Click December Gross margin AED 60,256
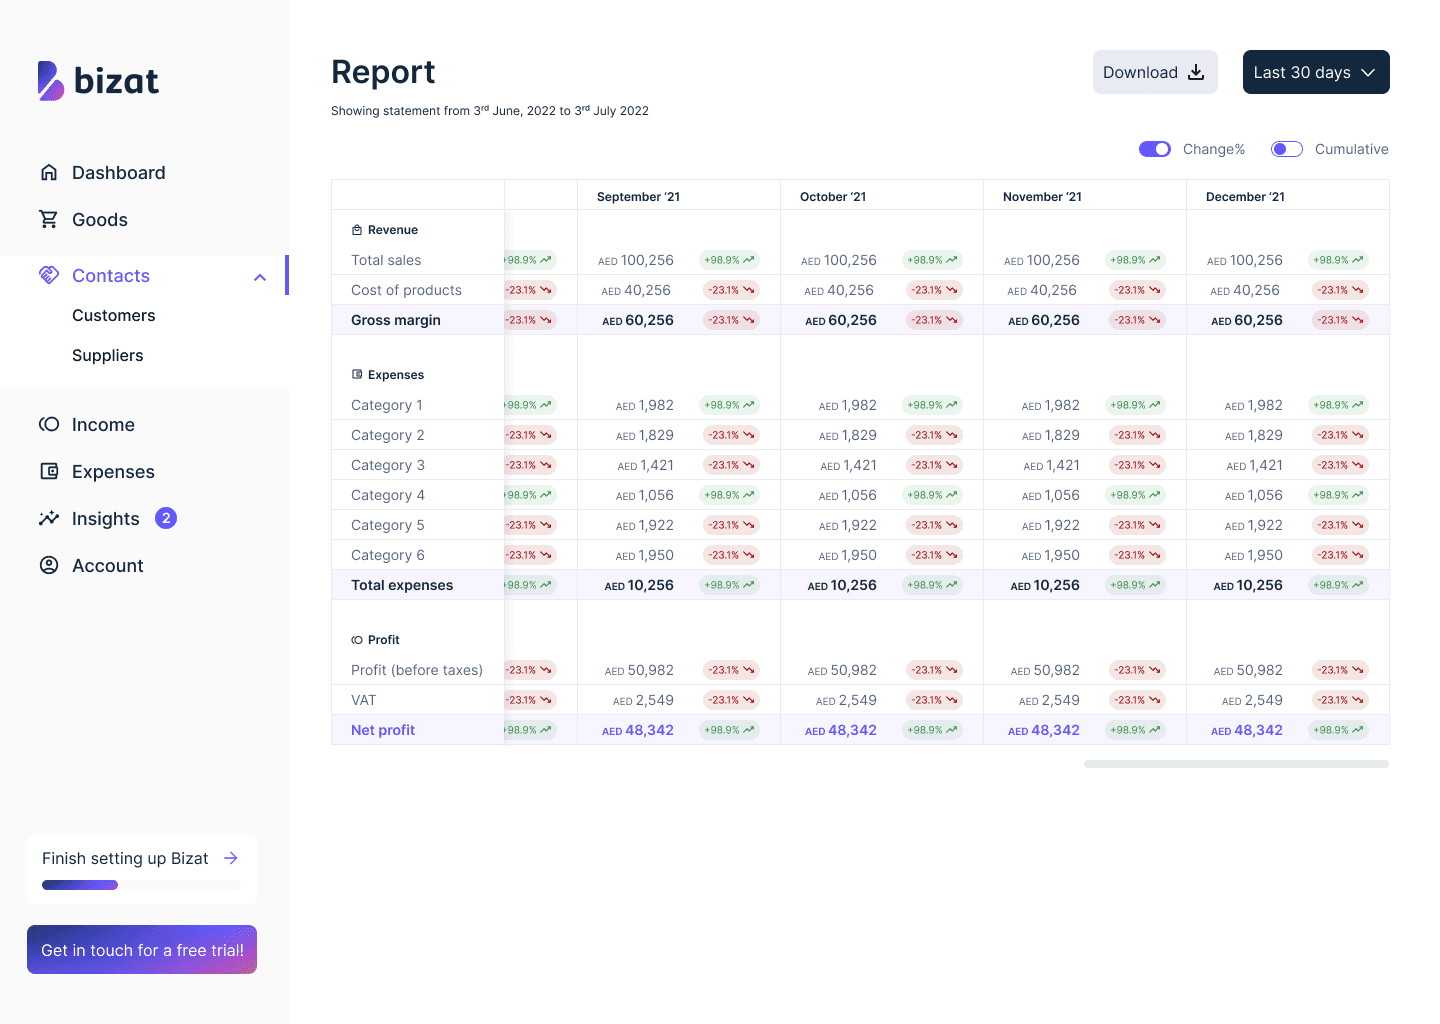Screen dimensions: 1440x1024 [1247, 320]
